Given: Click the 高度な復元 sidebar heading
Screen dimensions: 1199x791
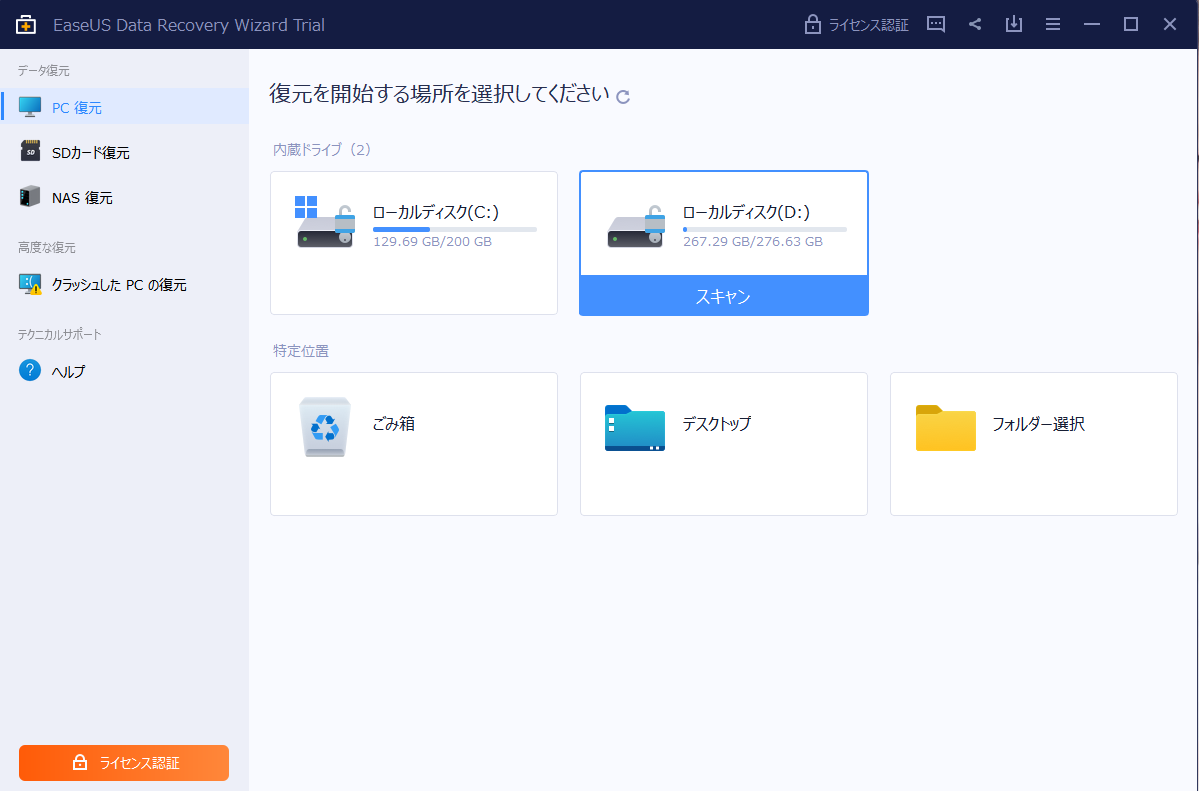Looking at the screenshot, I should (47, 248).
